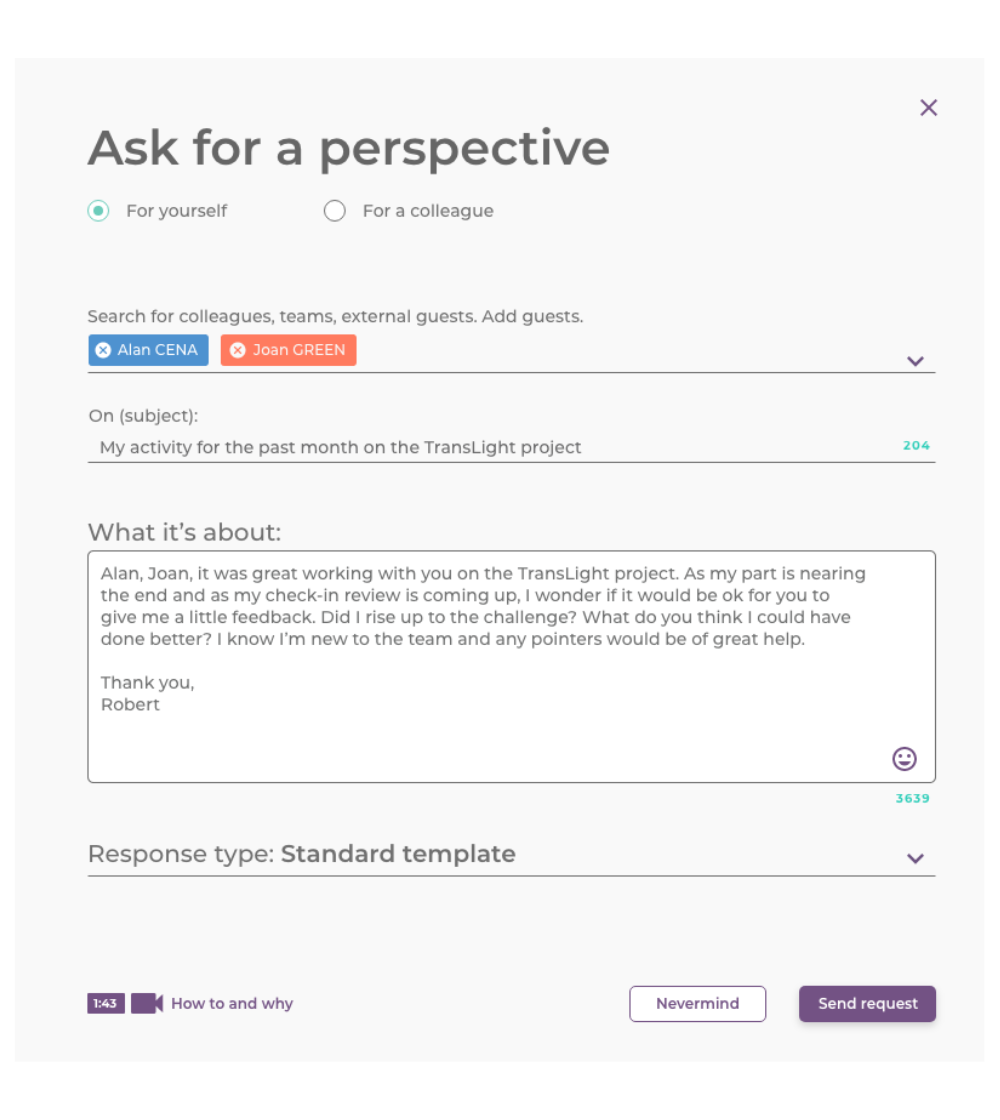Viewport: 1000px width, 1120px height.
Task: Select the Joan GREEN recipient chip
Action: coord(295,350)
